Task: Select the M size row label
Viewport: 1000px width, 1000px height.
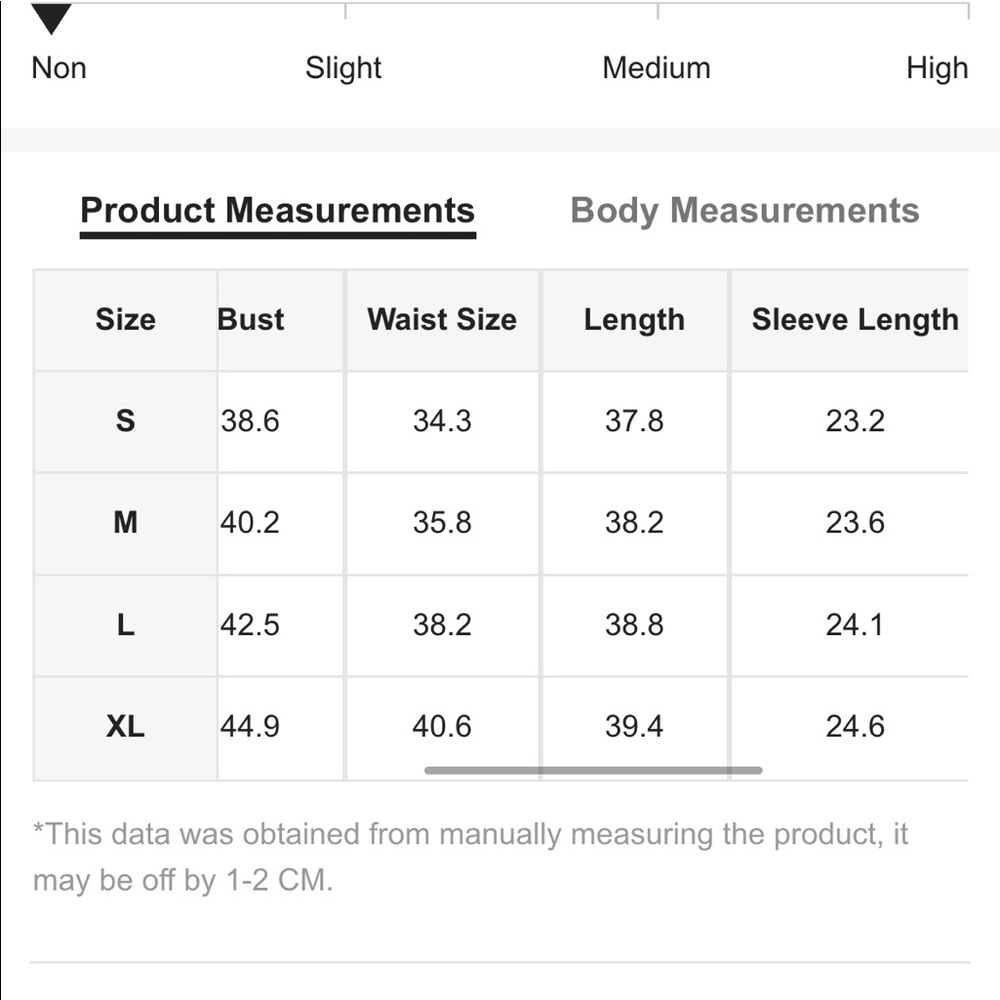Action: tap(125, 522)
